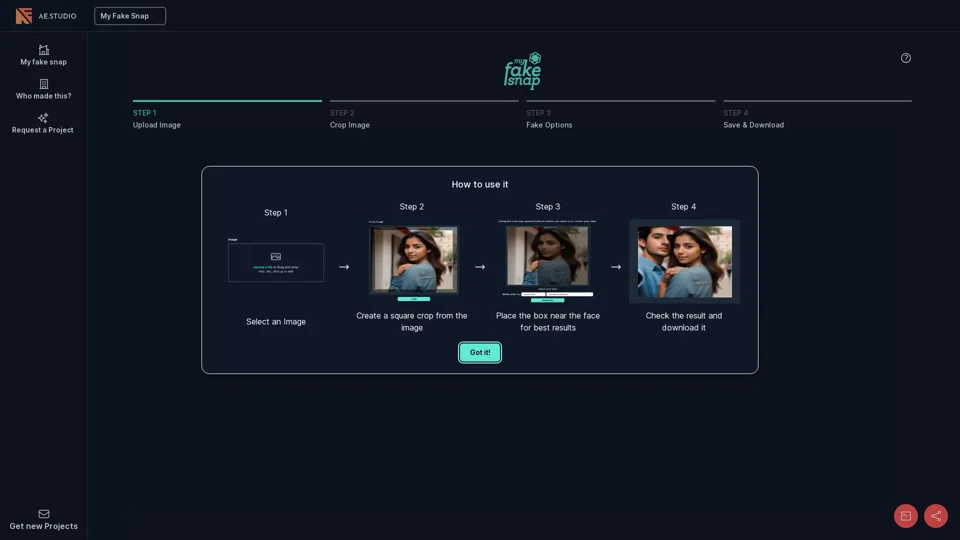The height and width of the screenshot is (540, 960).
Task: Click the red feedback icon button
Action: [x=906, y=516]
